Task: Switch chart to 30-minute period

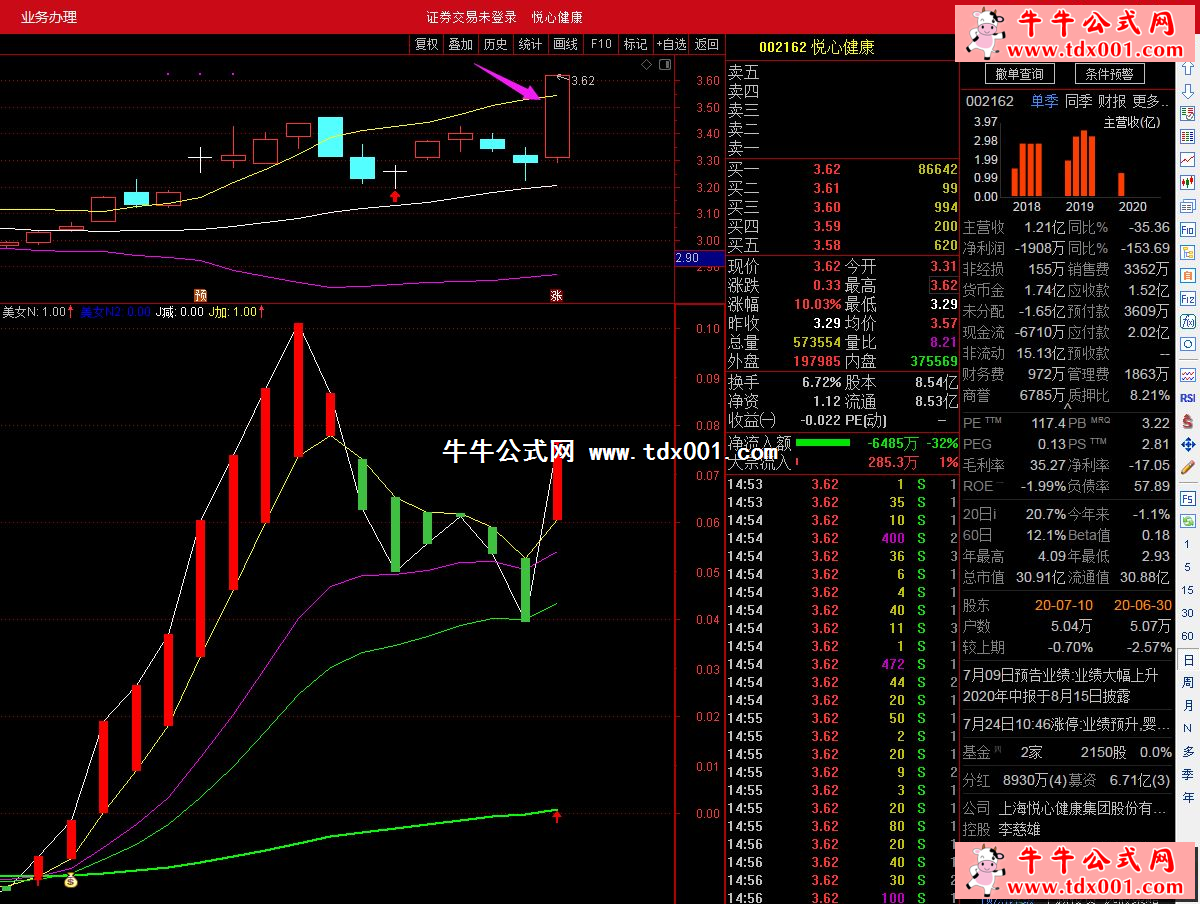Action: point(1188,613)
